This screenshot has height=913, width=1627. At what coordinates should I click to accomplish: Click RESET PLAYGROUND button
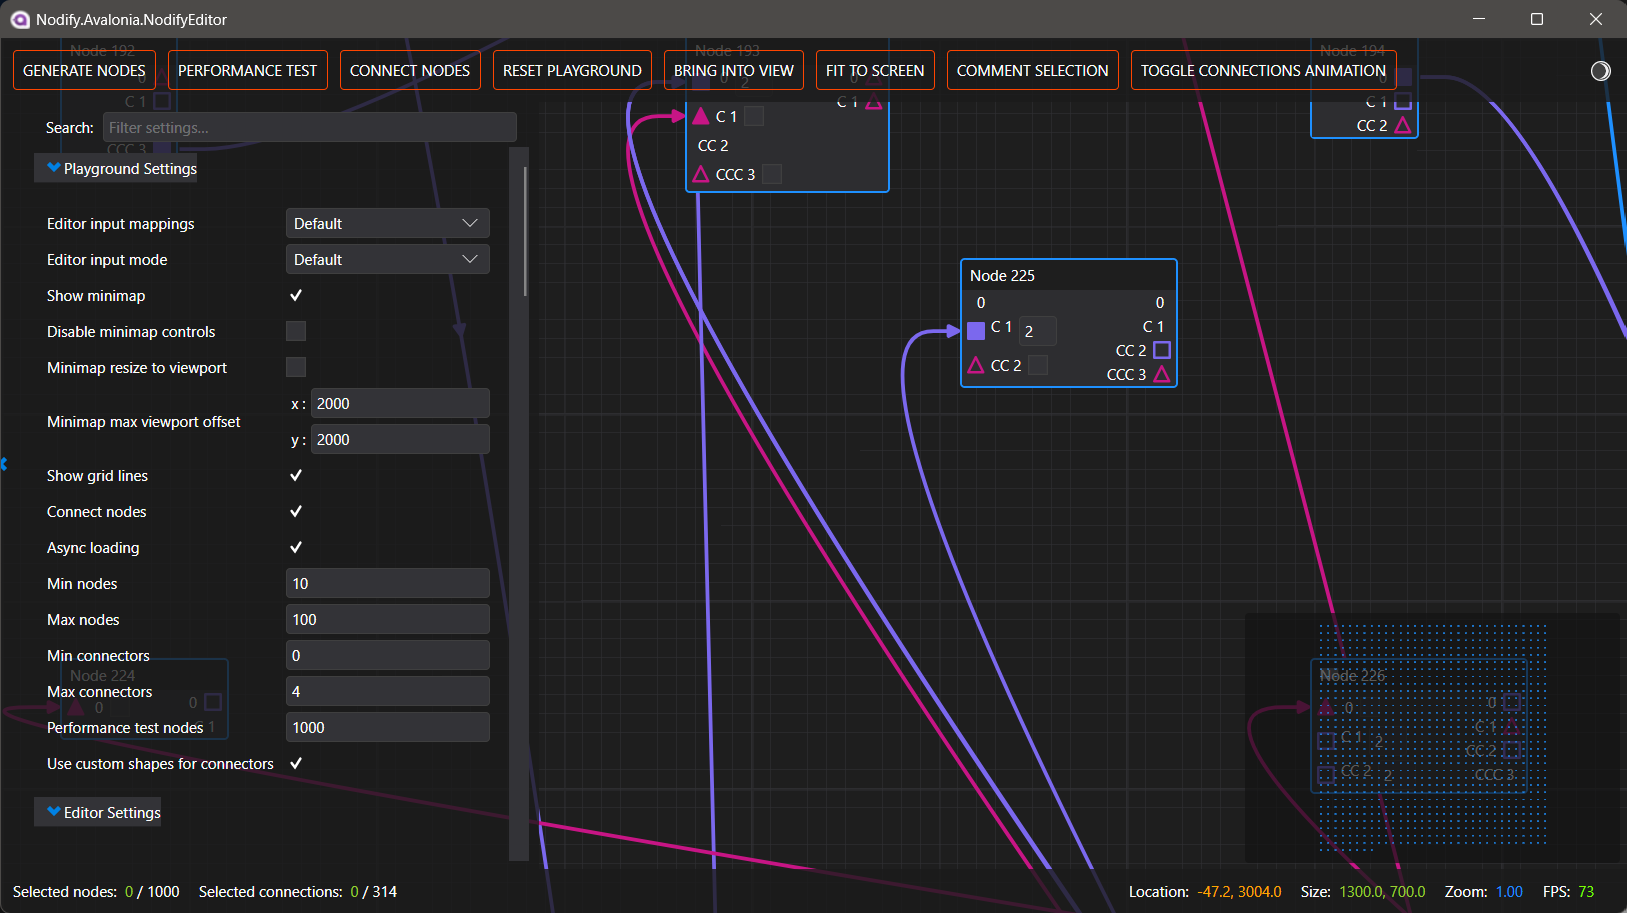click(572, 70)
